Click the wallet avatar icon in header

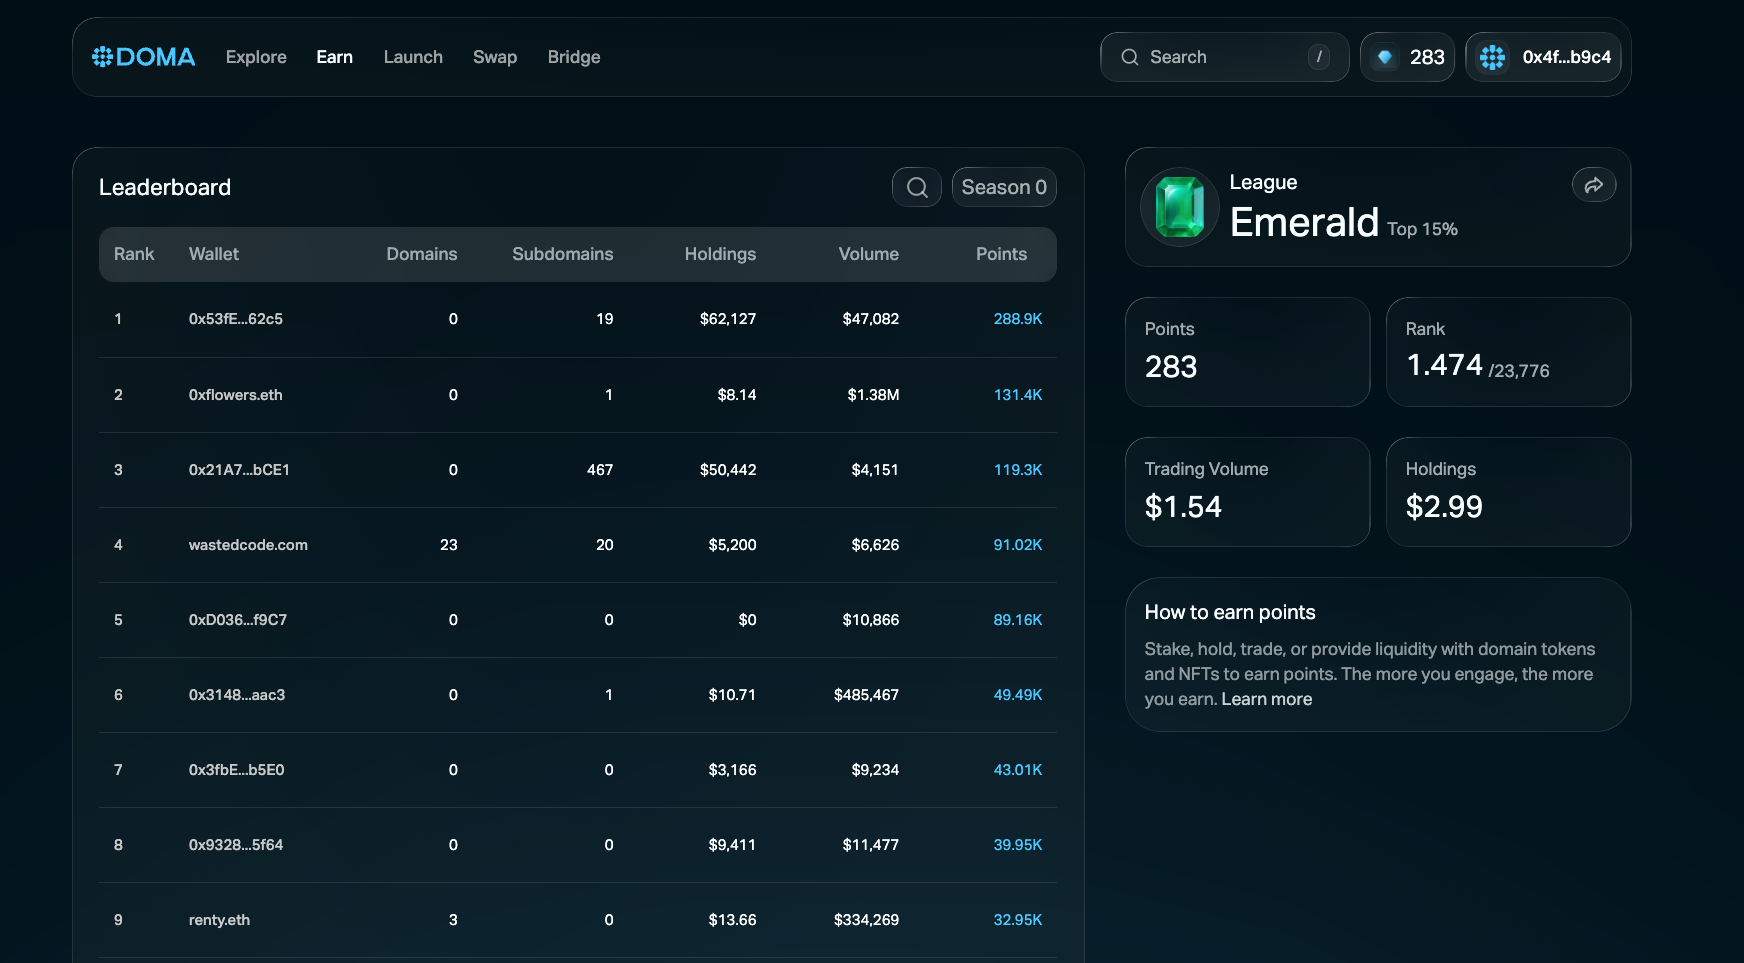click(1492, 57)
